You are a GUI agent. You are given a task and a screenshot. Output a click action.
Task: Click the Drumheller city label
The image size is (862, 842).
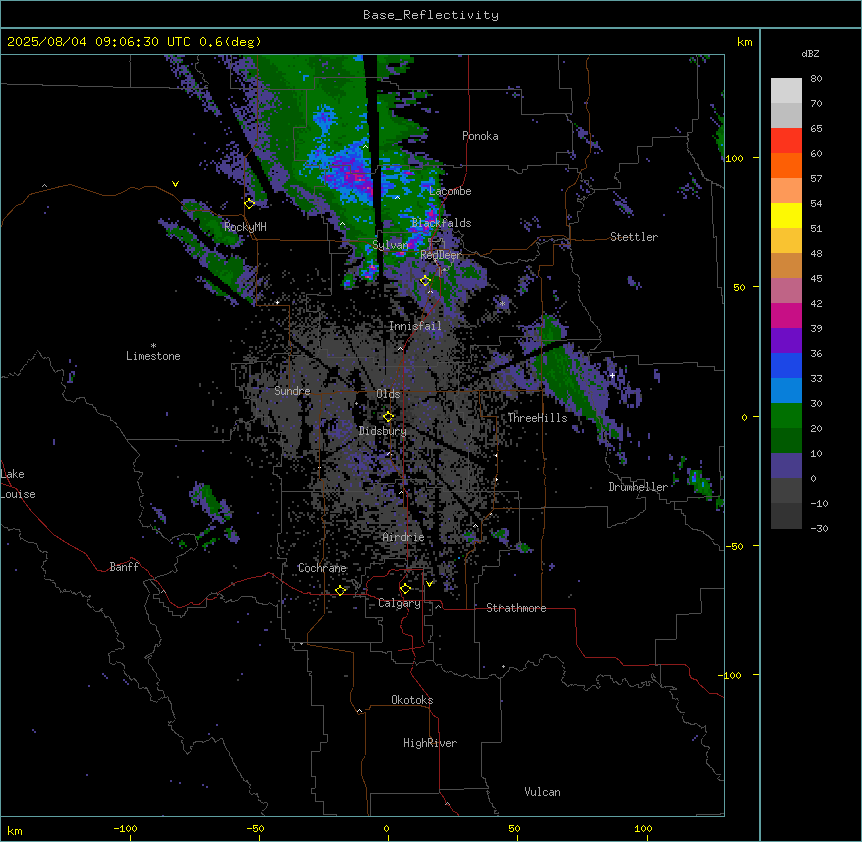638,487
